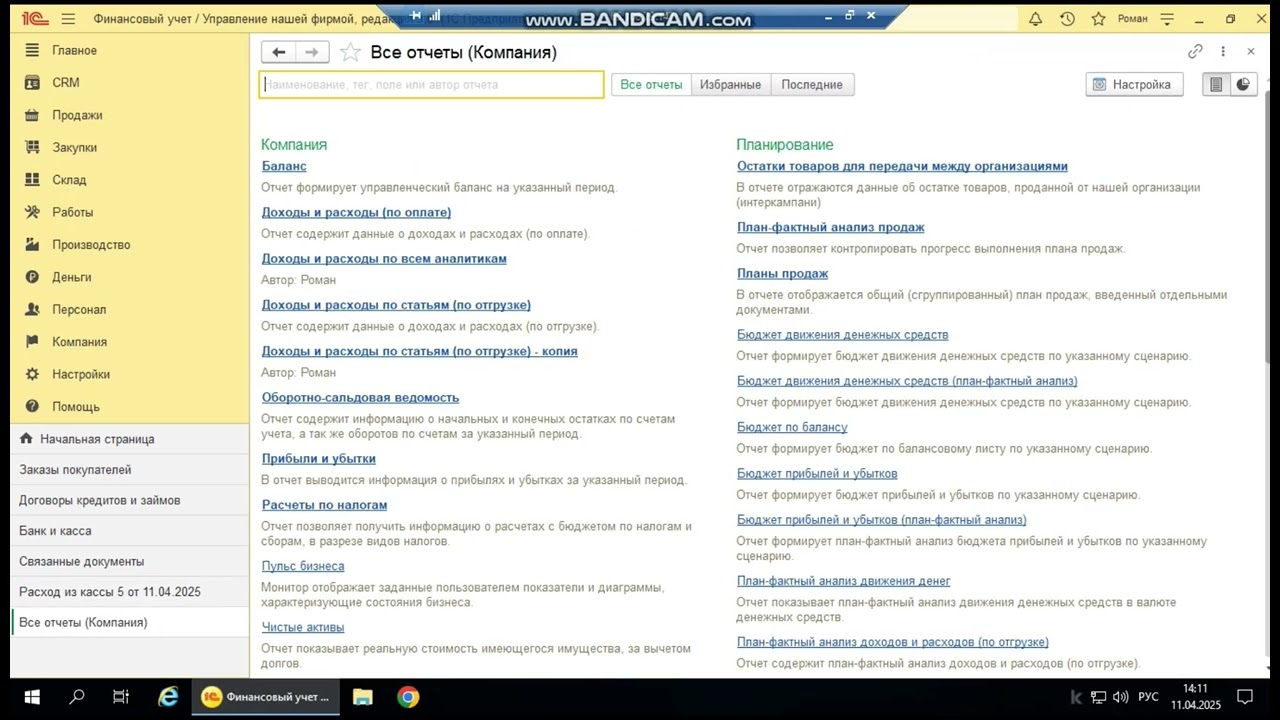
Task: Select the Избранные filter
Action: tap(730, 85)
